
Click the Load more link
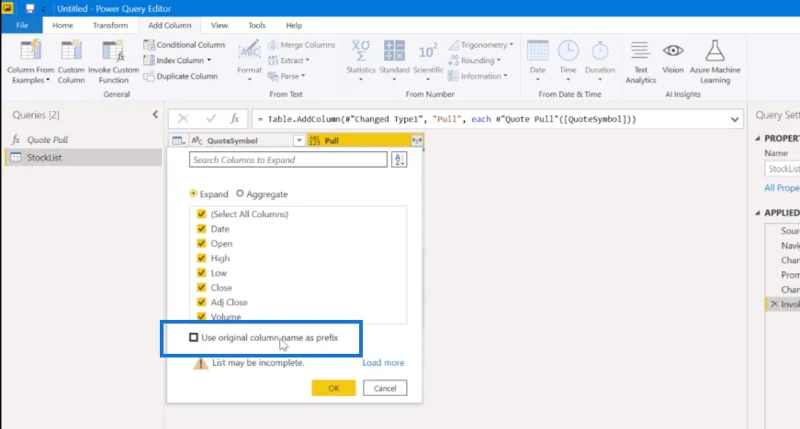tap(383, 363)
